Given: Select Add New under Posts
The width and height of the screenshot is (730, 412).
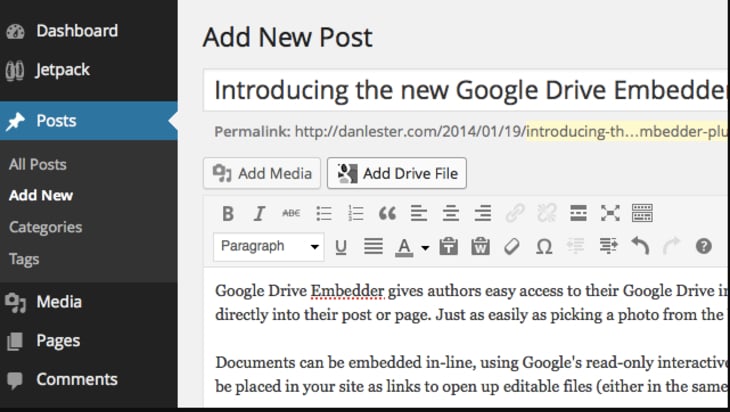Looking at the screenshot, I should (x=41, y=196).
